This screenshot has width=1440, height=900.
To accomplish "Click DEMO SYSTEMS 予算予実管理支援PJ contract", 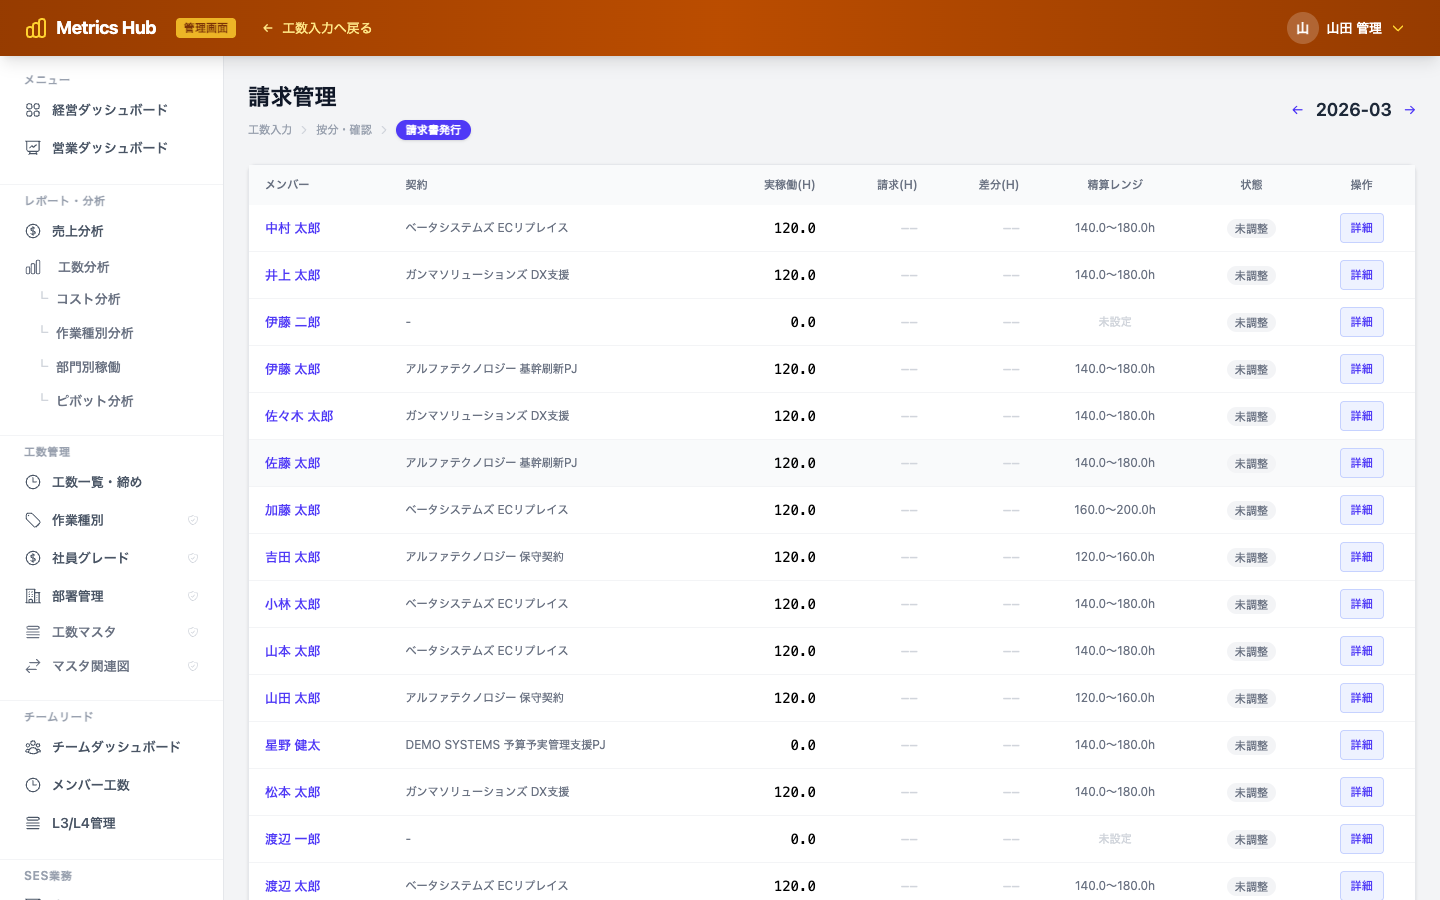I will click(x=505, y=745).
